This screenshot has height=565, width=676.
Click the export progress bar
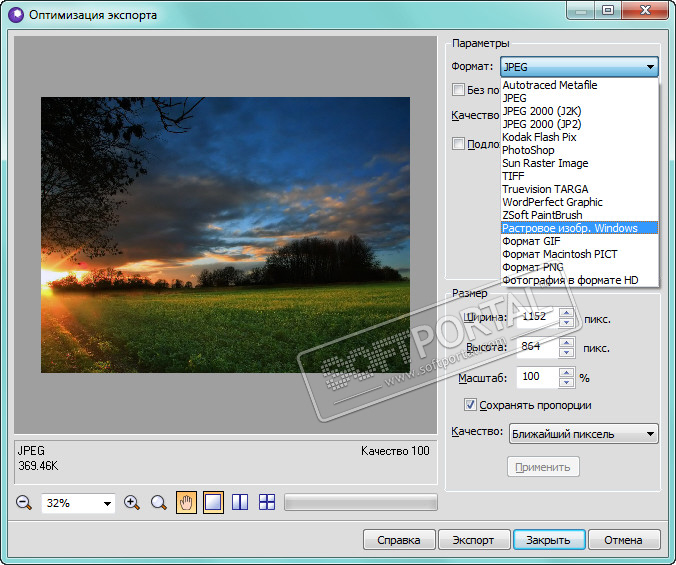pyautogui.click(x=361, y=503)
